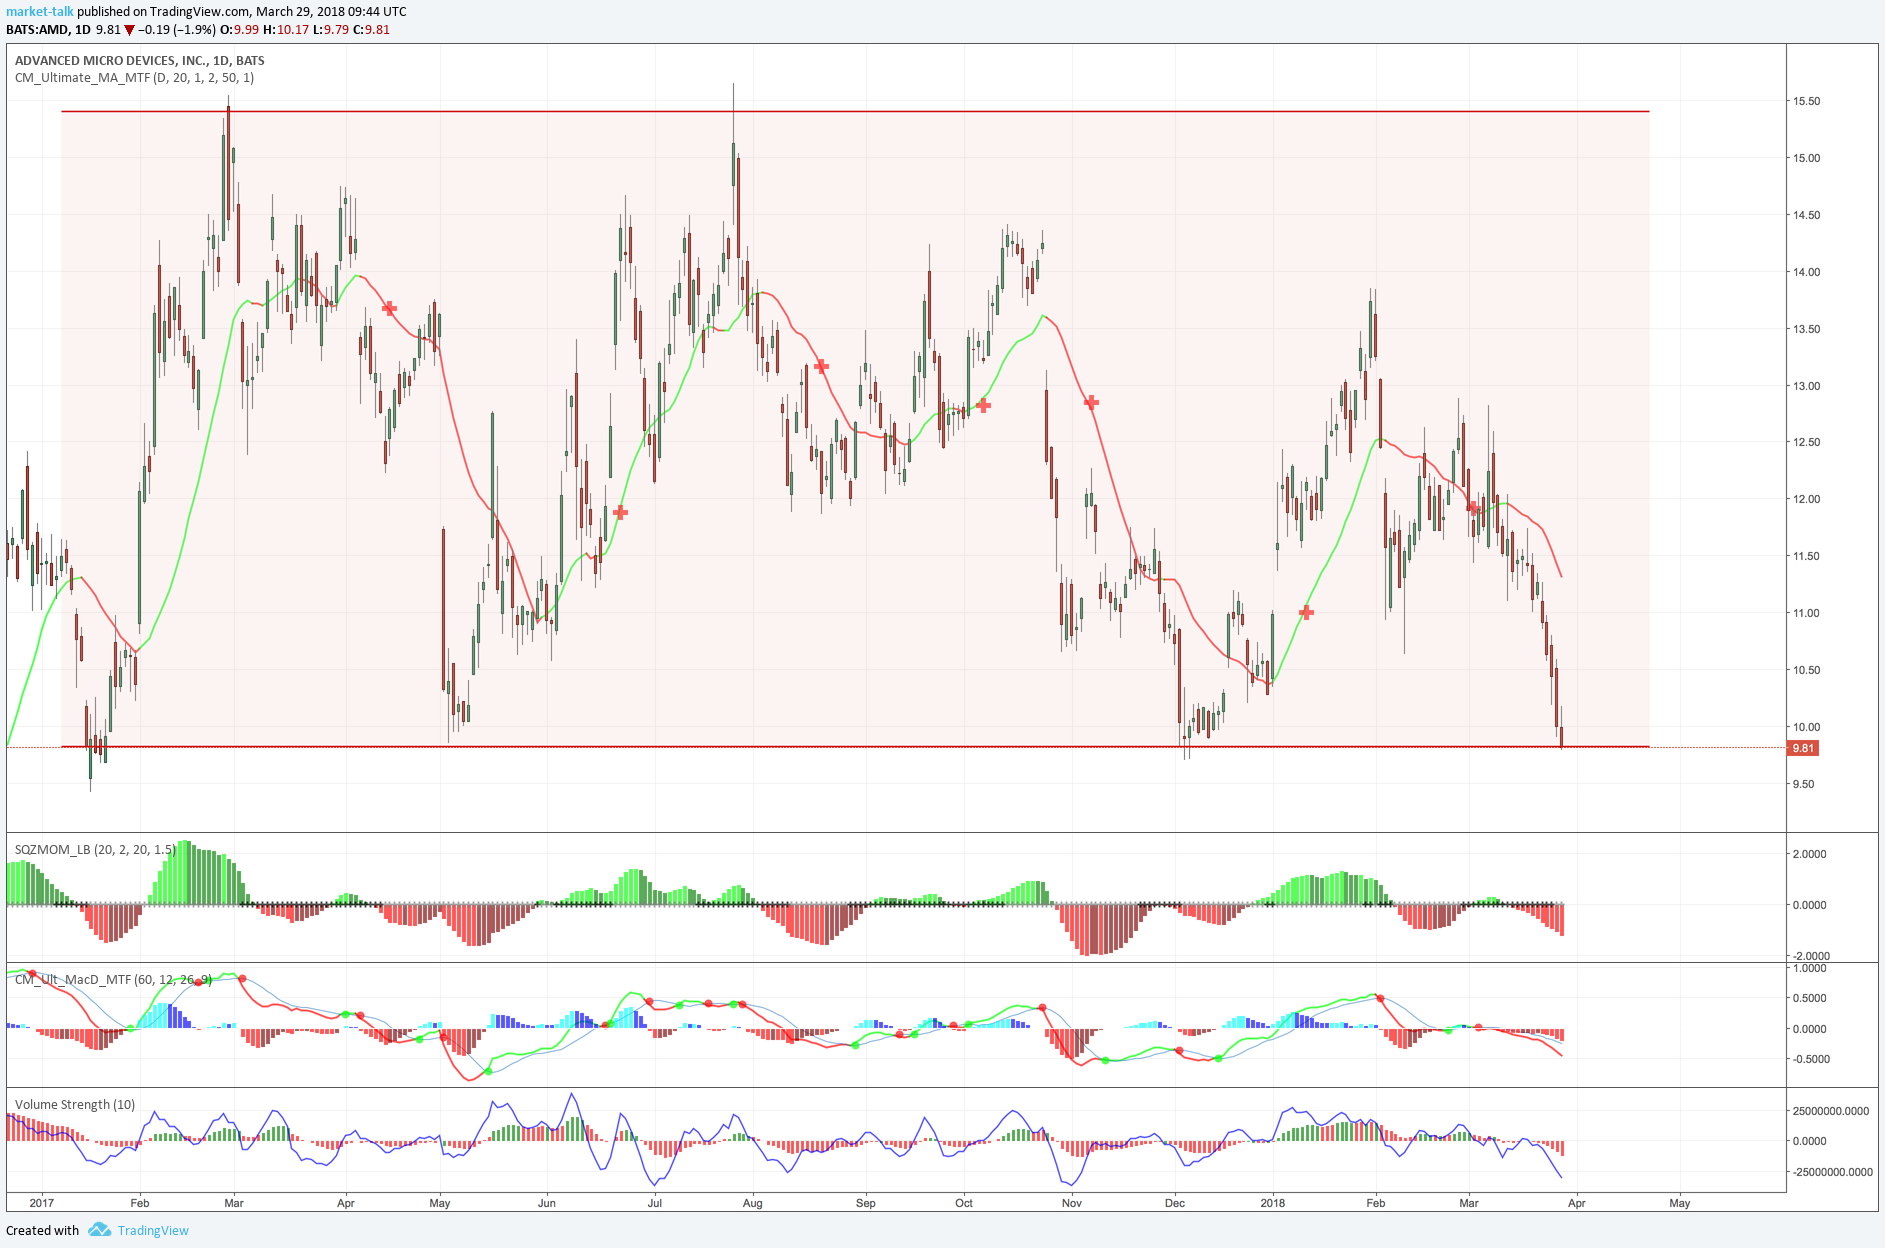Select the upper red resistance line near 15.50
Viewport: 1885px width, 1248px height.
pyautogui.click(x=855, y=111)
